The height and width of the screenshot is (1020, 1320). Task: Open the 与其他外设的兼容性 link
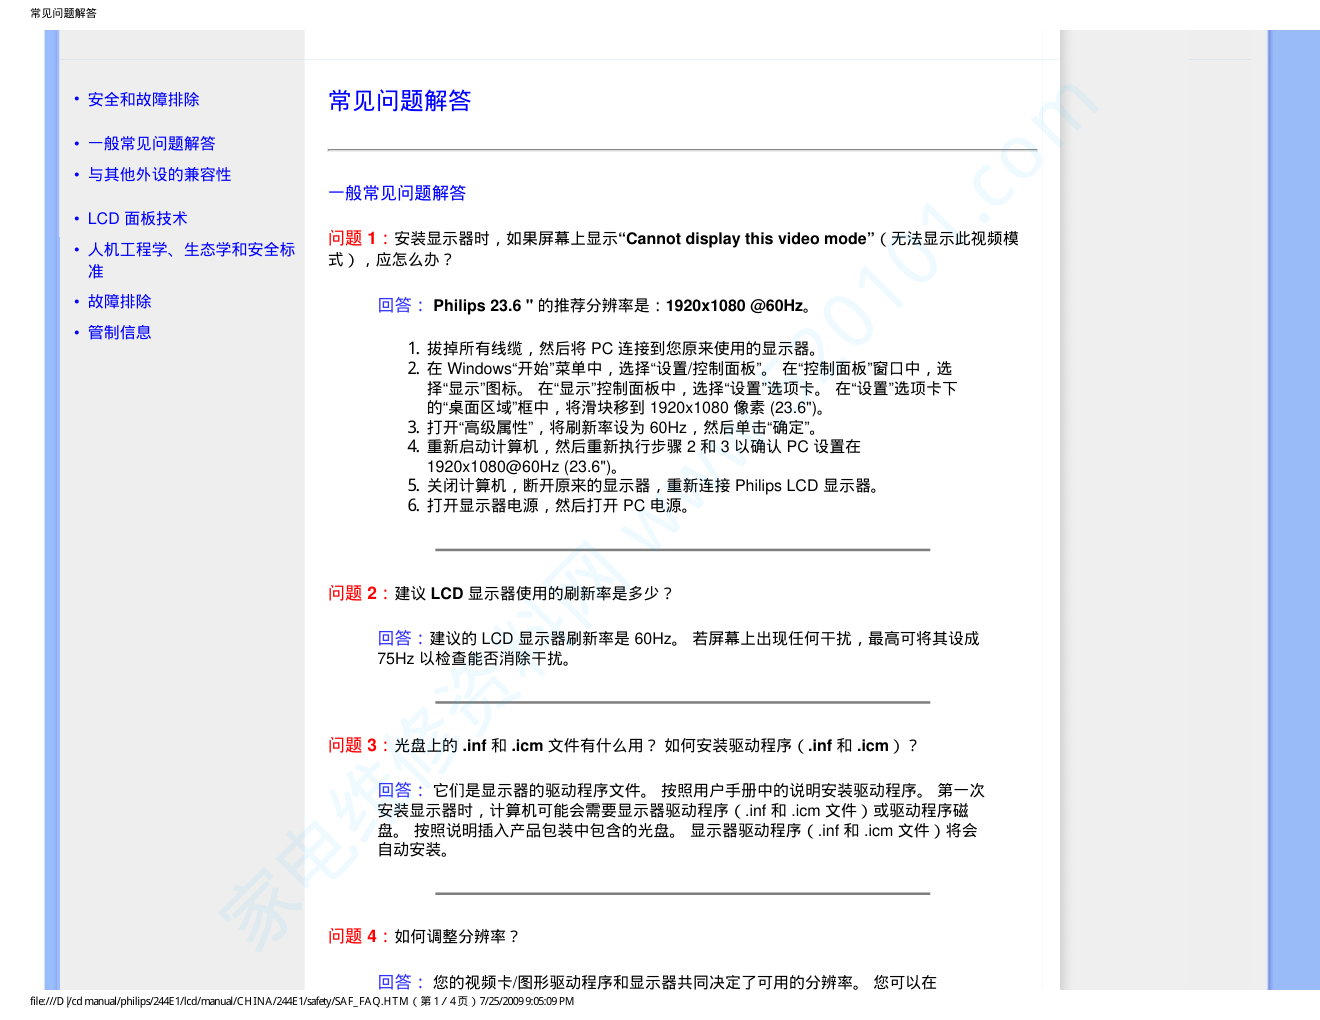click(159, 175)
